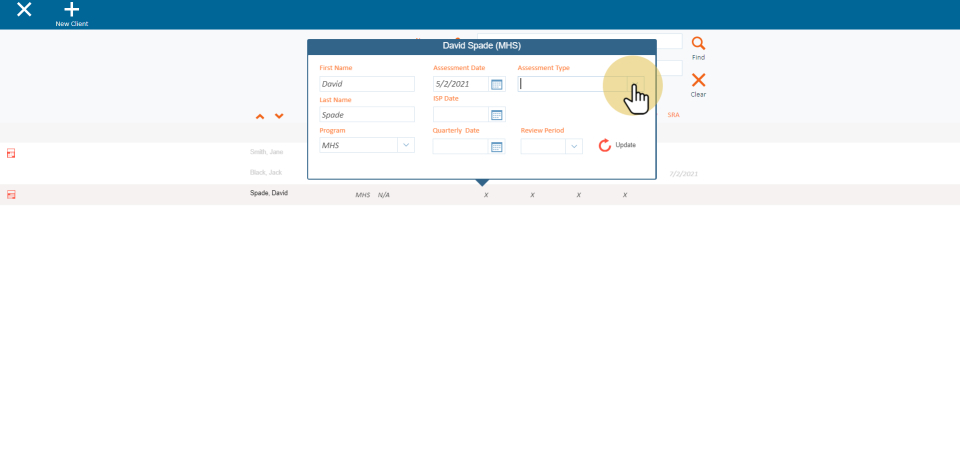Select the Smith, Jane client row
960x470 pixels.
266,152
